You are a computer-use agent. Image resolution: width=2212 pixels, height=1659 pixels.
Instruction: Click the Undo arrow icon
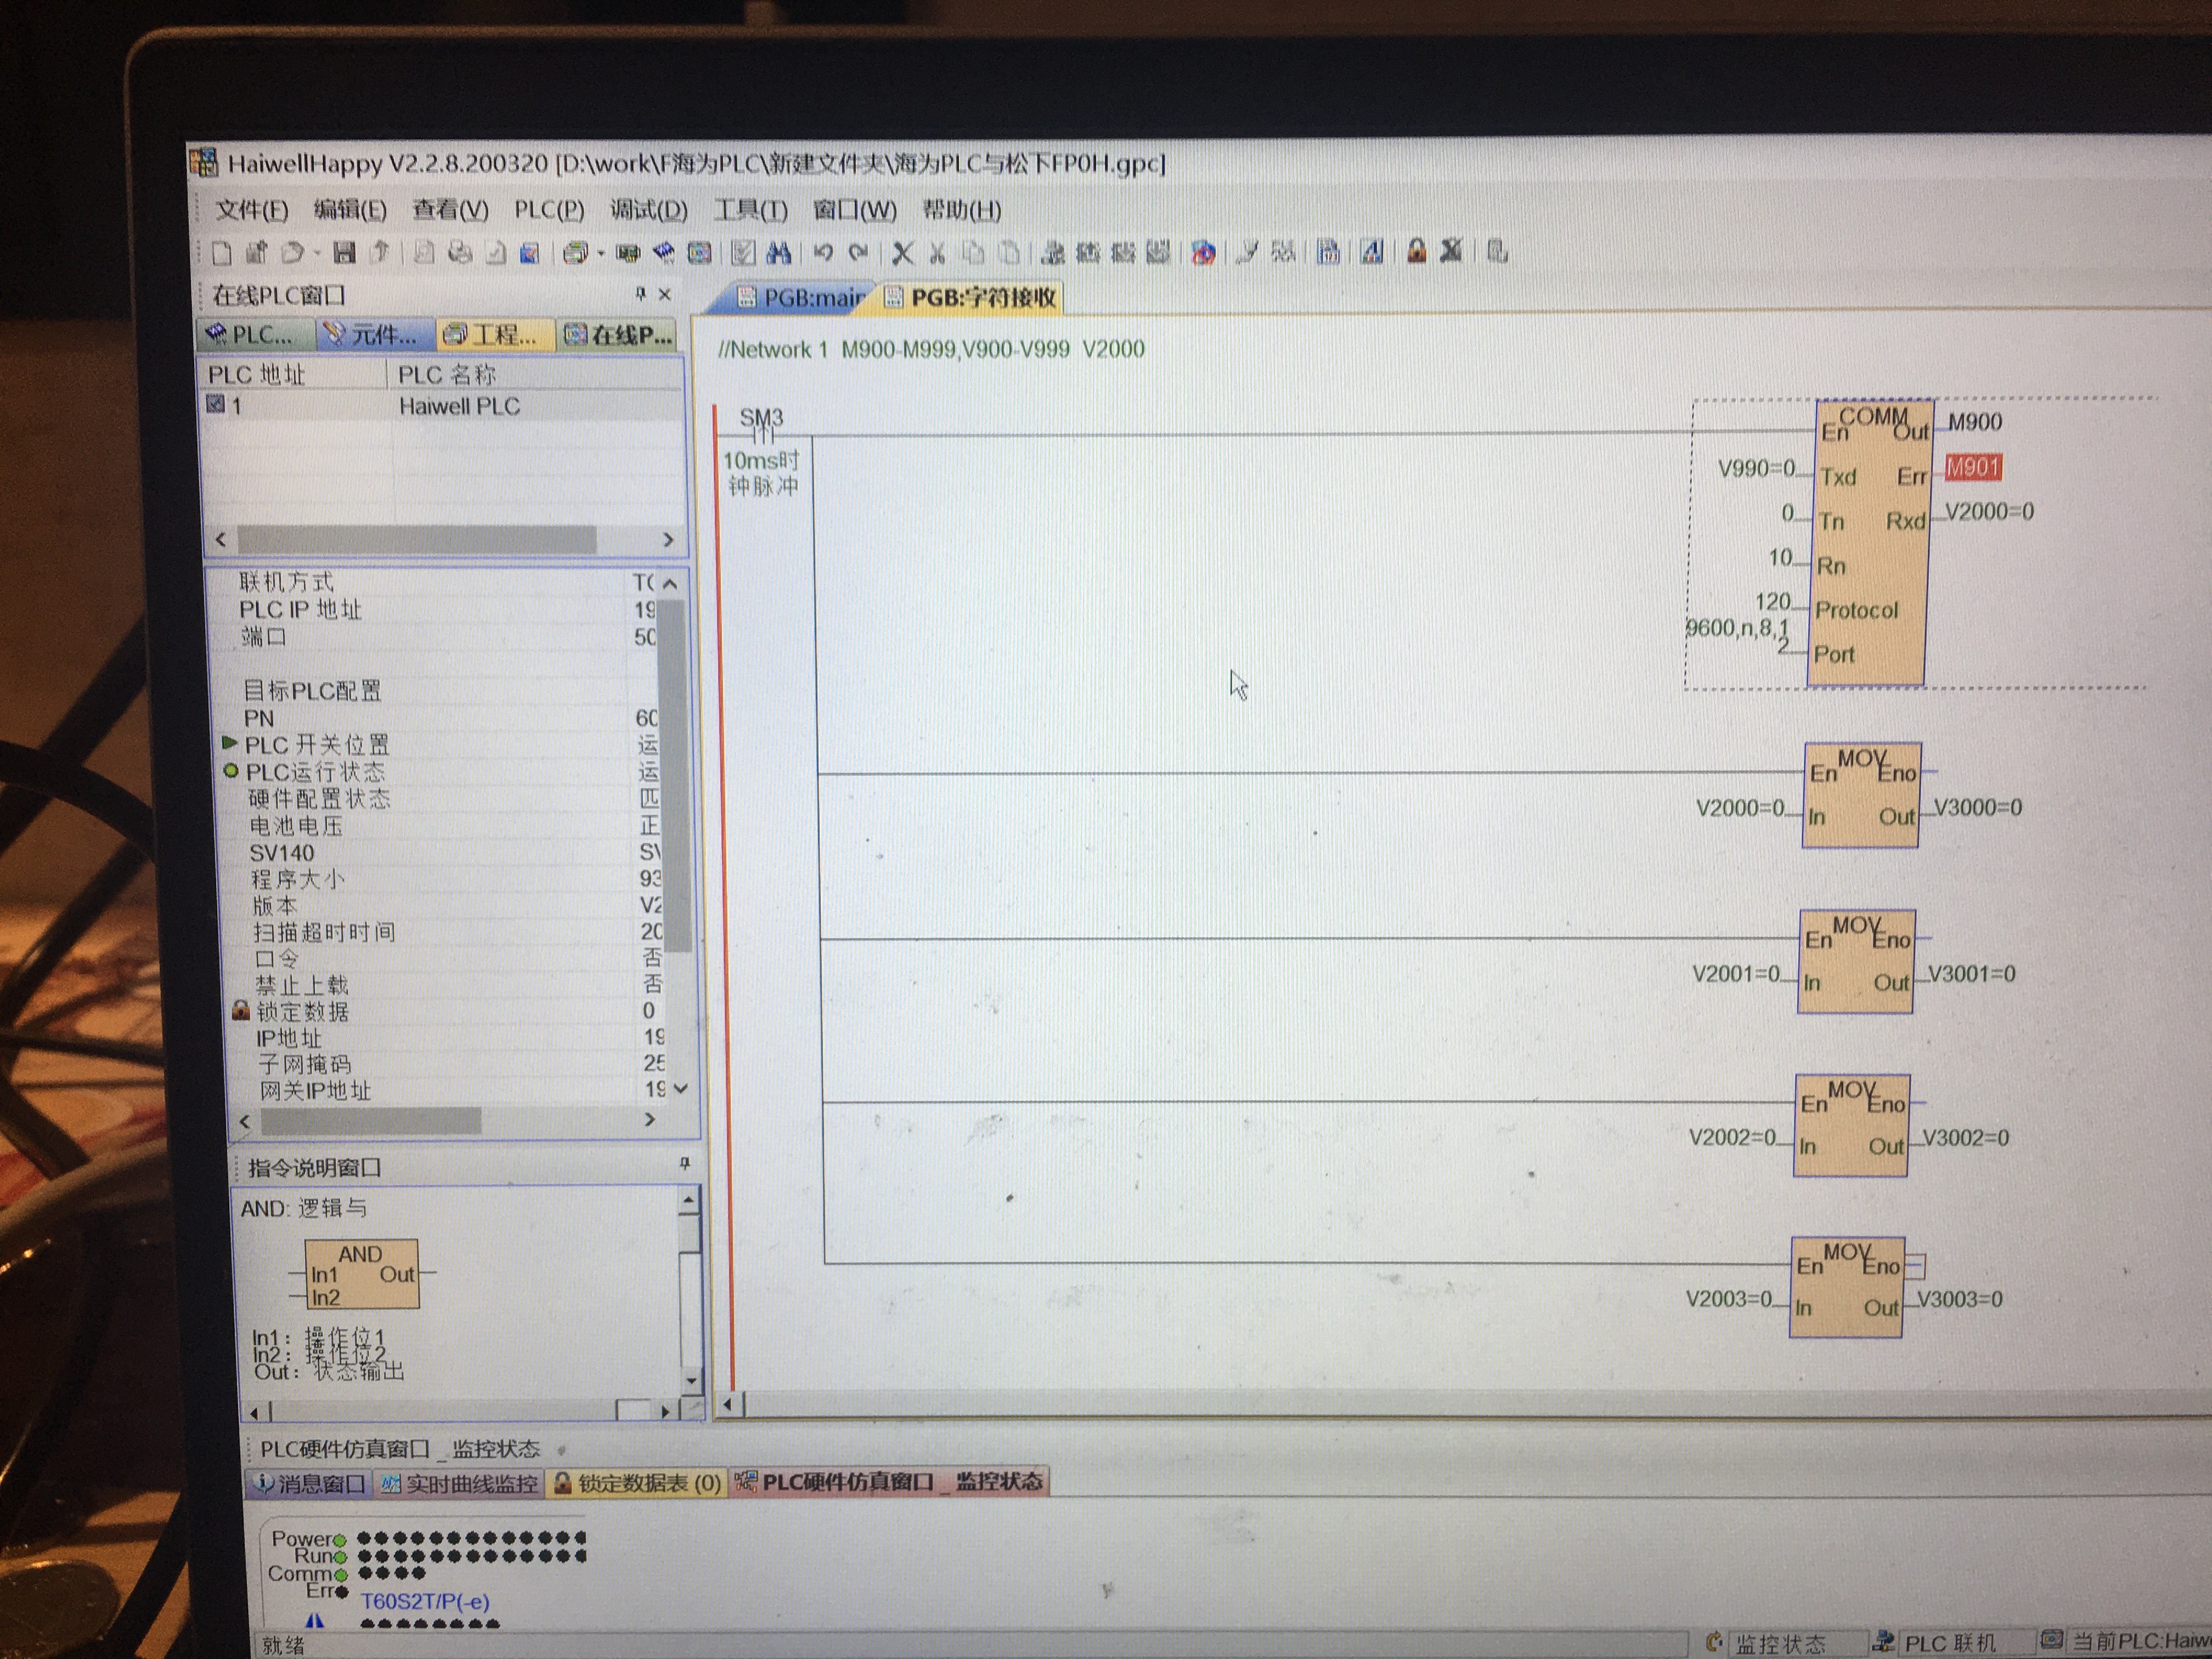pos(823,252)
